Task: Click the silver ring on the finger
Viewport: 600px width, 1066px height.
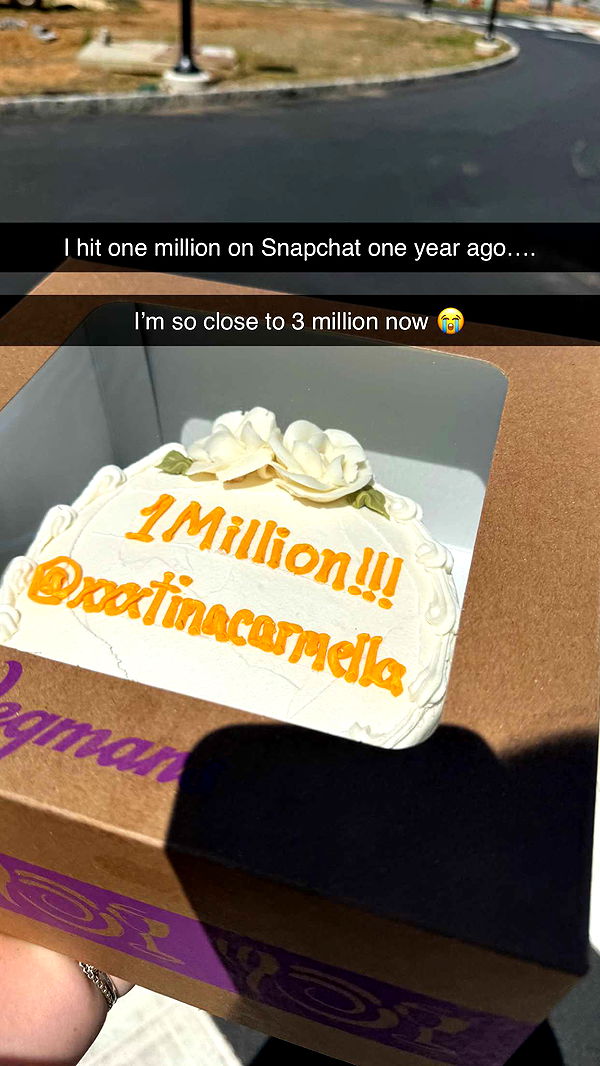Action: pos(101,984)
